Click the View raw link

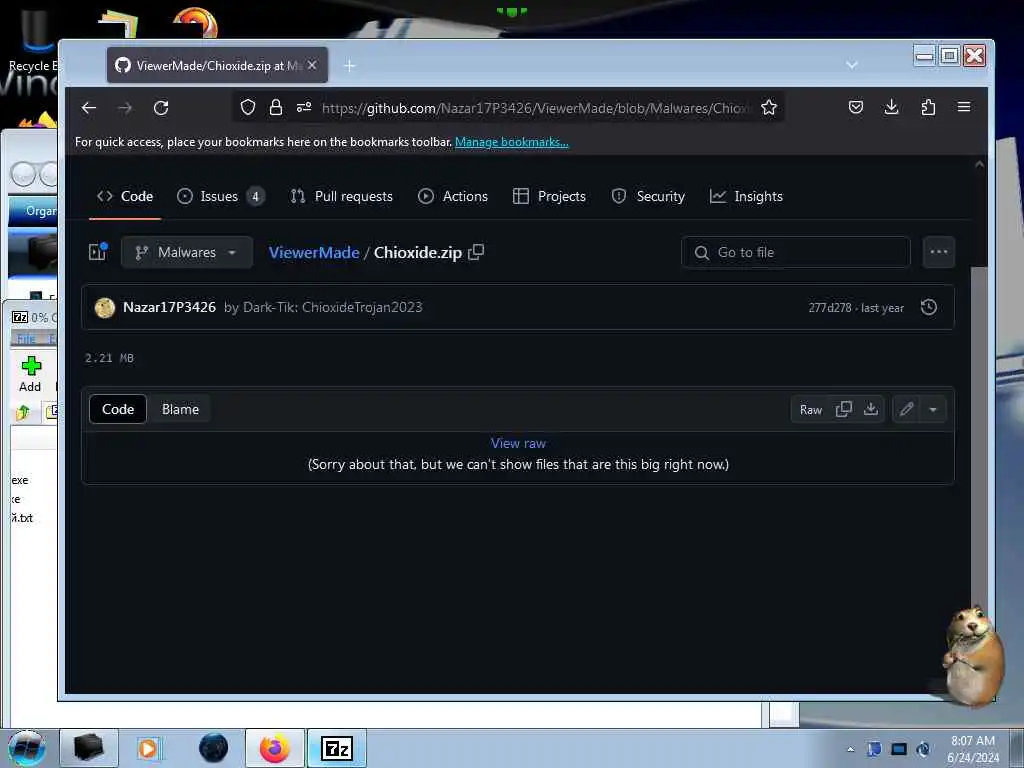[518, 443]
